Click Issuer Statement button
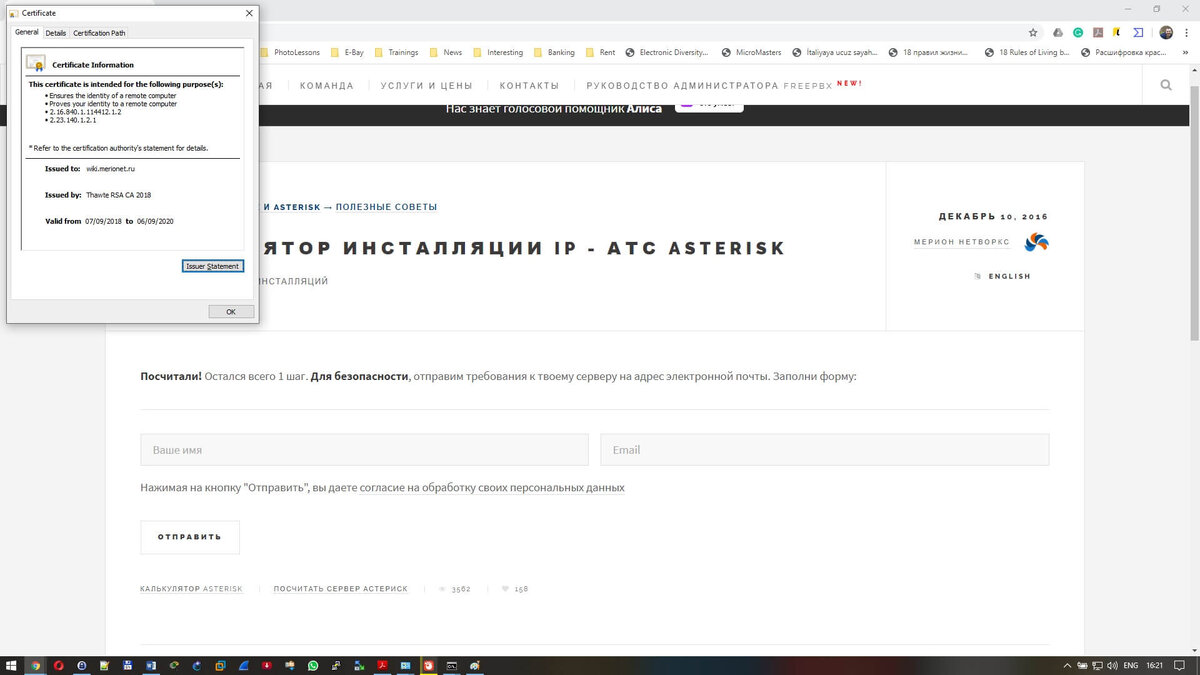This screenshot has width=1200, height=675. (213, 266)
